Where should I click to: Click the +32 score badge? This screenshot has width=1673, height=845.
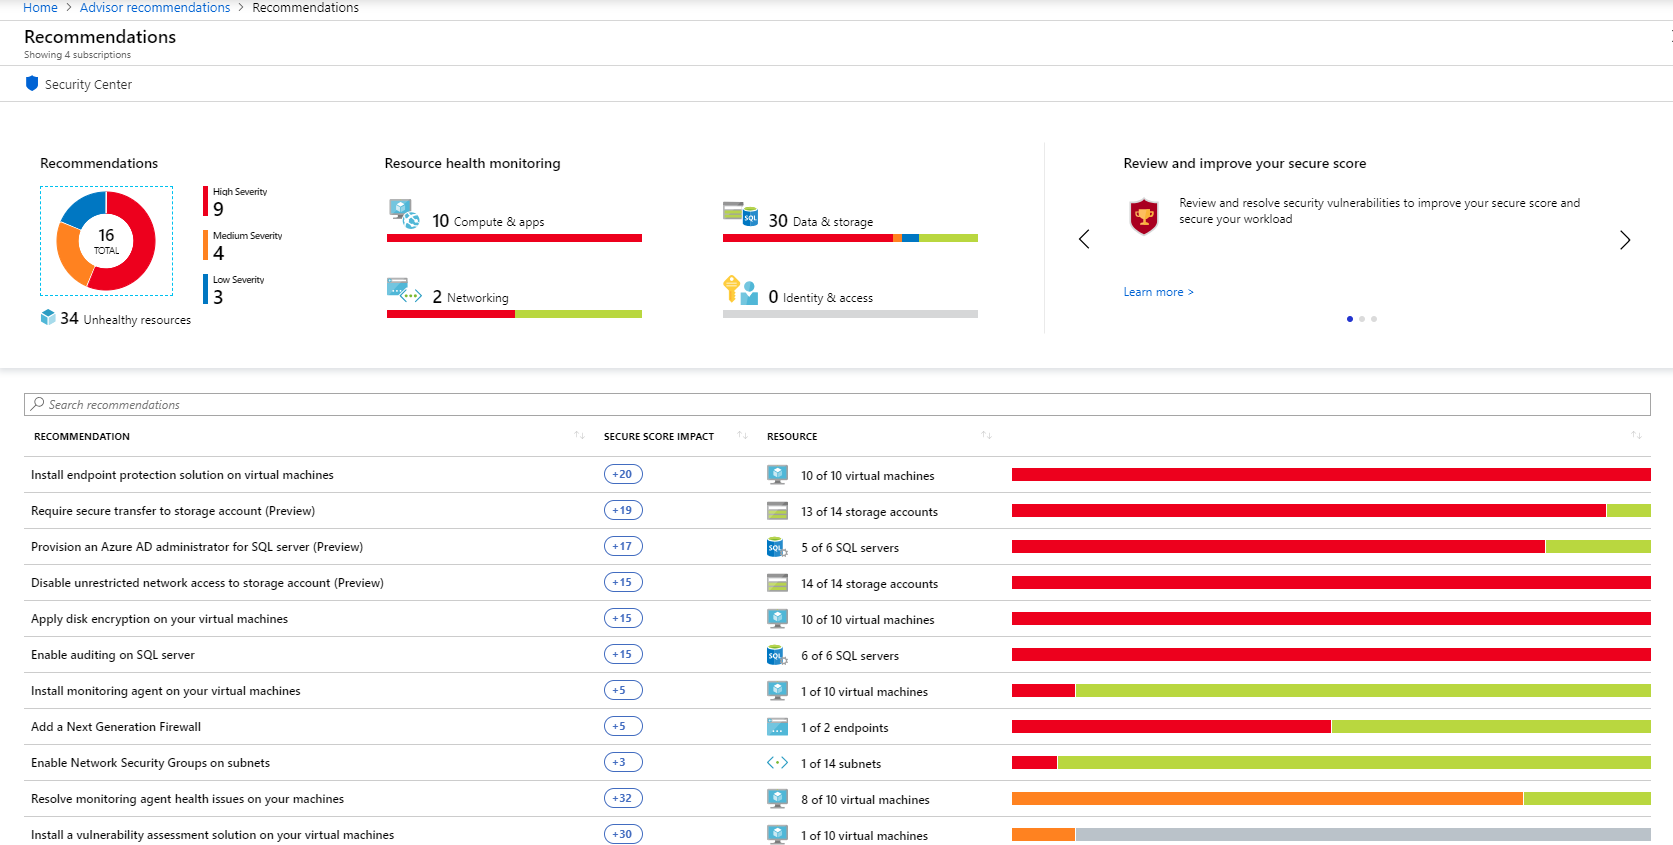[x=623, y=798]
